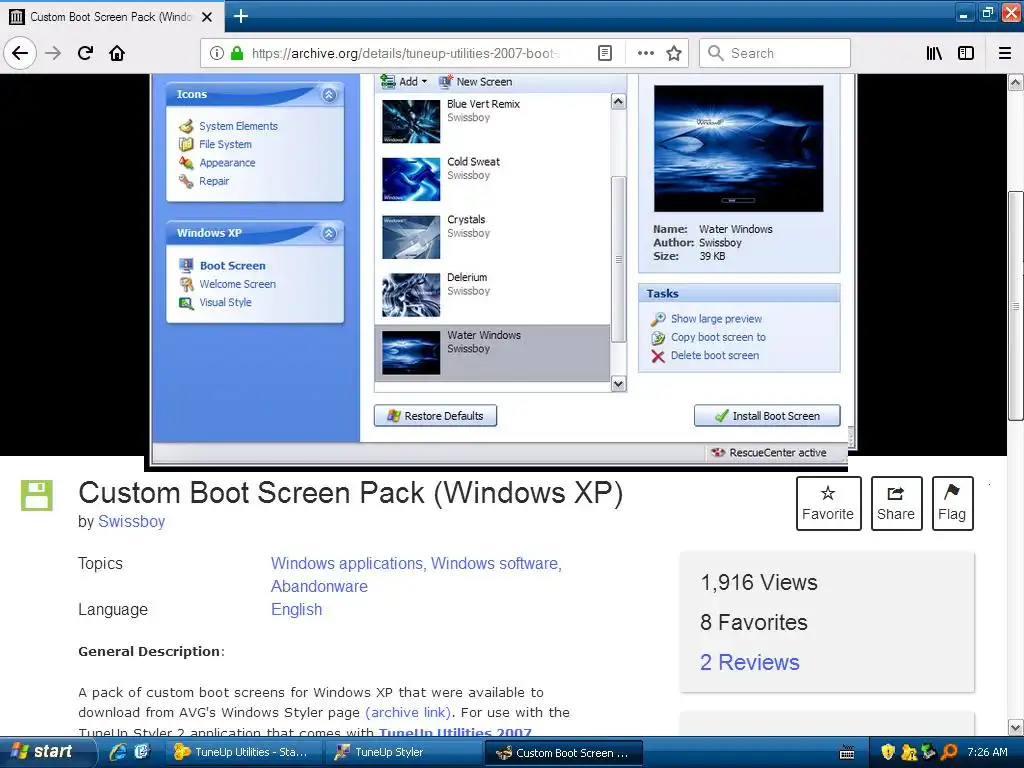Click the Share button
Screen dimensions: 1024x768
coord(896,503)
